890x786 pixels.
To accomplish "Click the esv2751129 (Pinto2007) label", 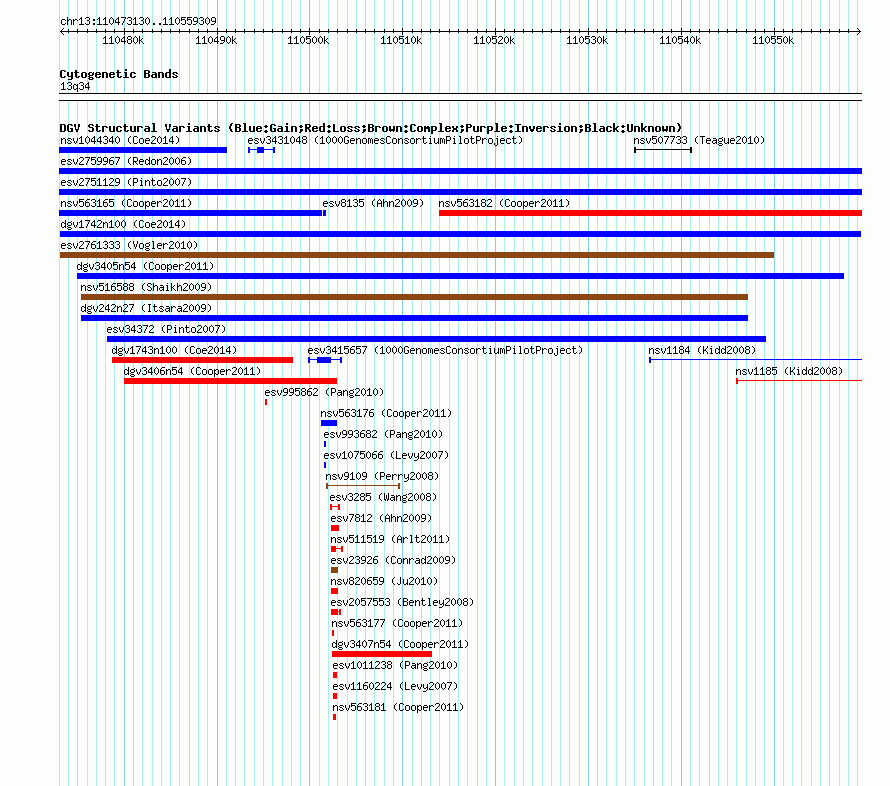I will point(126,182).
